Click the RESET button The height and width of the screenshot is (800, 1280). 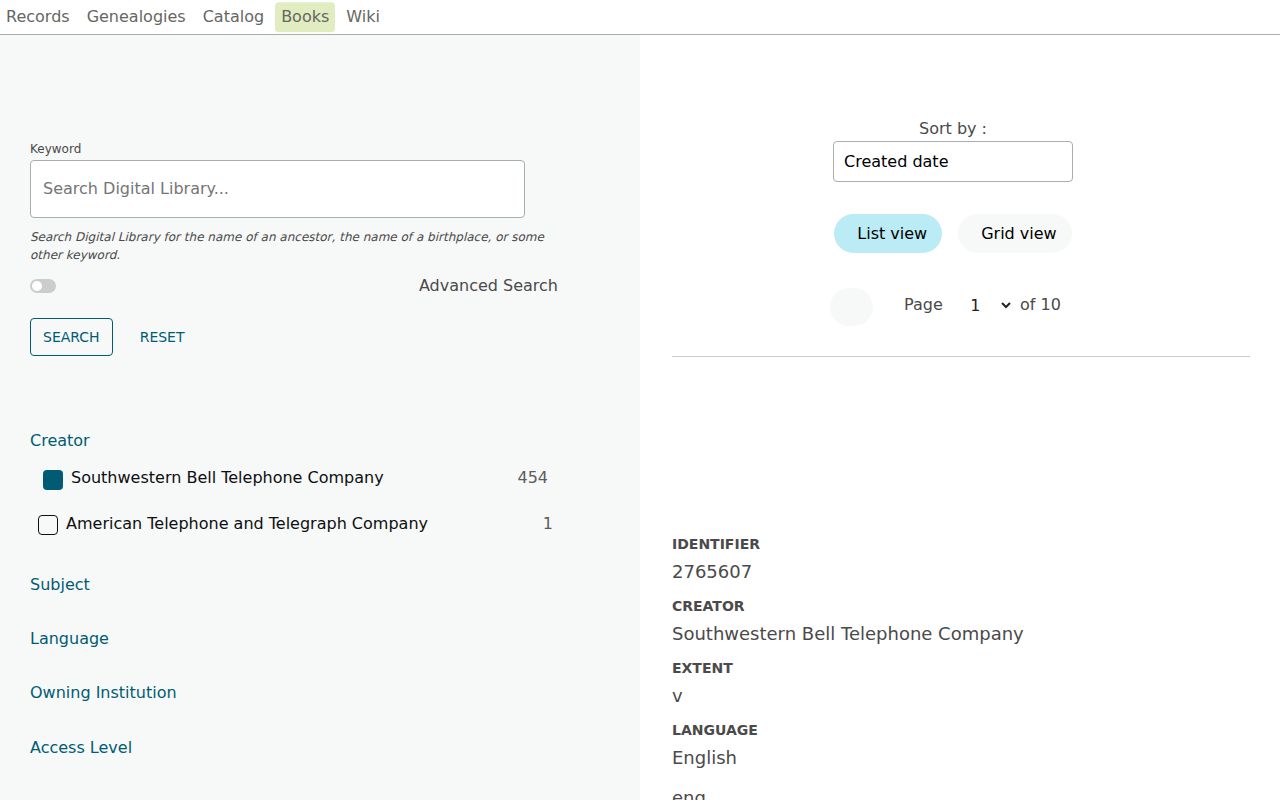pyautogui.click(x=162, y=337)
